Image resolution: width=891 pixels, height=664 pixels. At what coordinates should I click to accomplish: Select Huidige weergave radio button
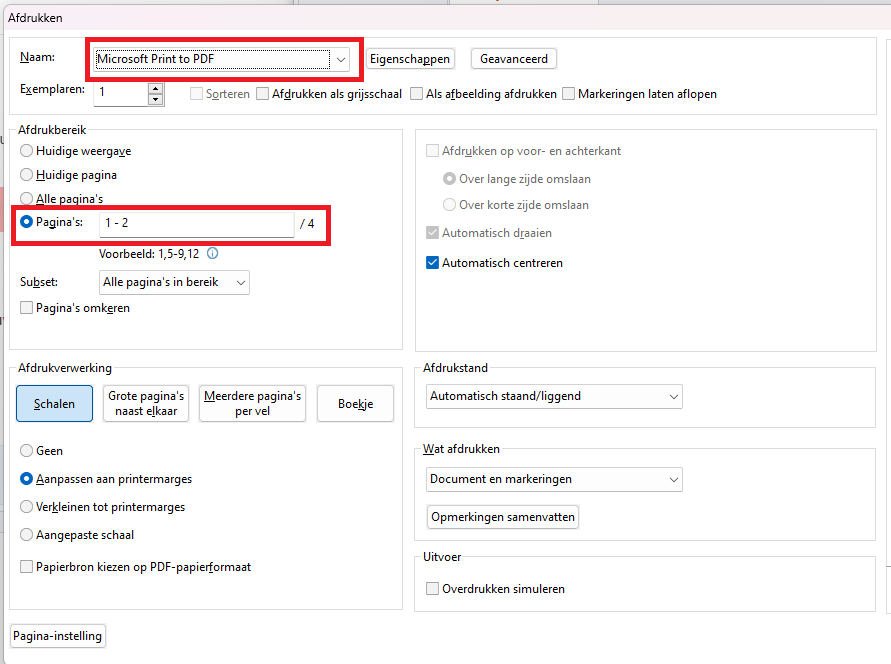tap(26, 151)
